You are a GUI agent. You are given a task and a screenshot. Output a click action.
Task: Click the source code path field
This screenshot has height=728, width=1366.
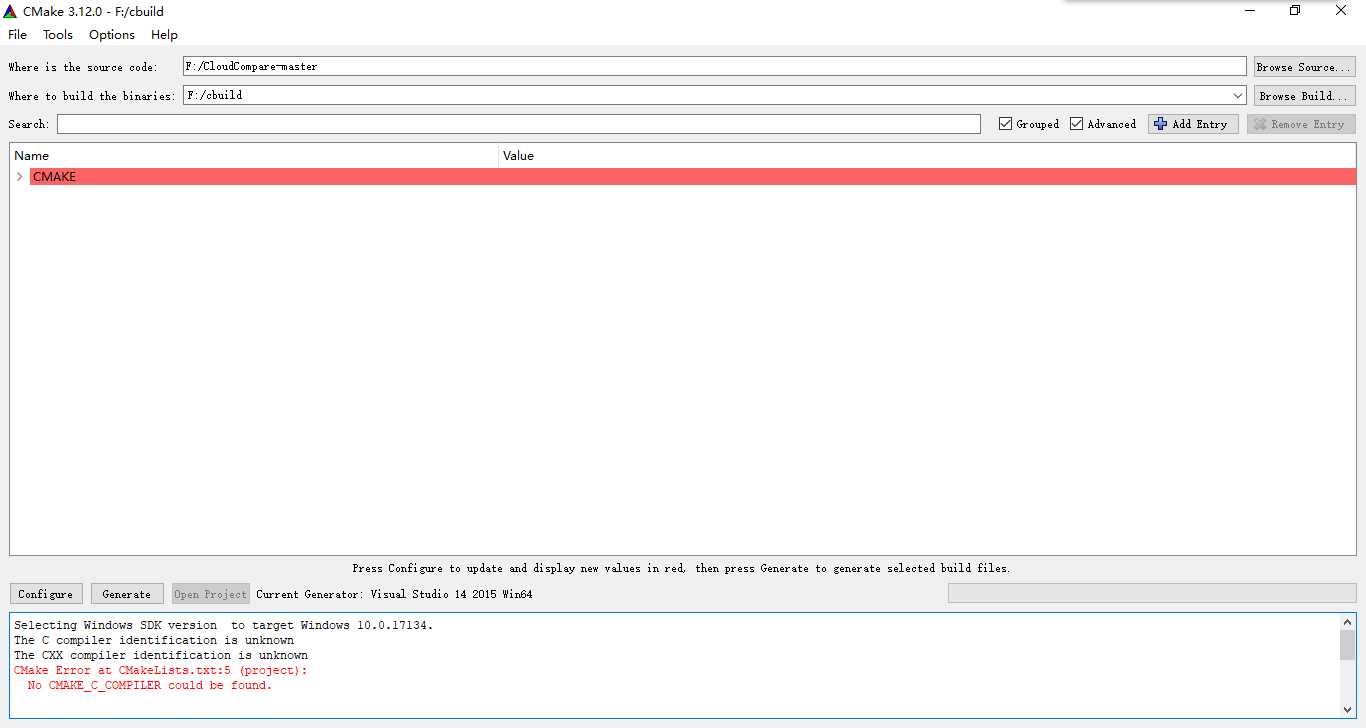pyautogui.click(x=714, y=66)
